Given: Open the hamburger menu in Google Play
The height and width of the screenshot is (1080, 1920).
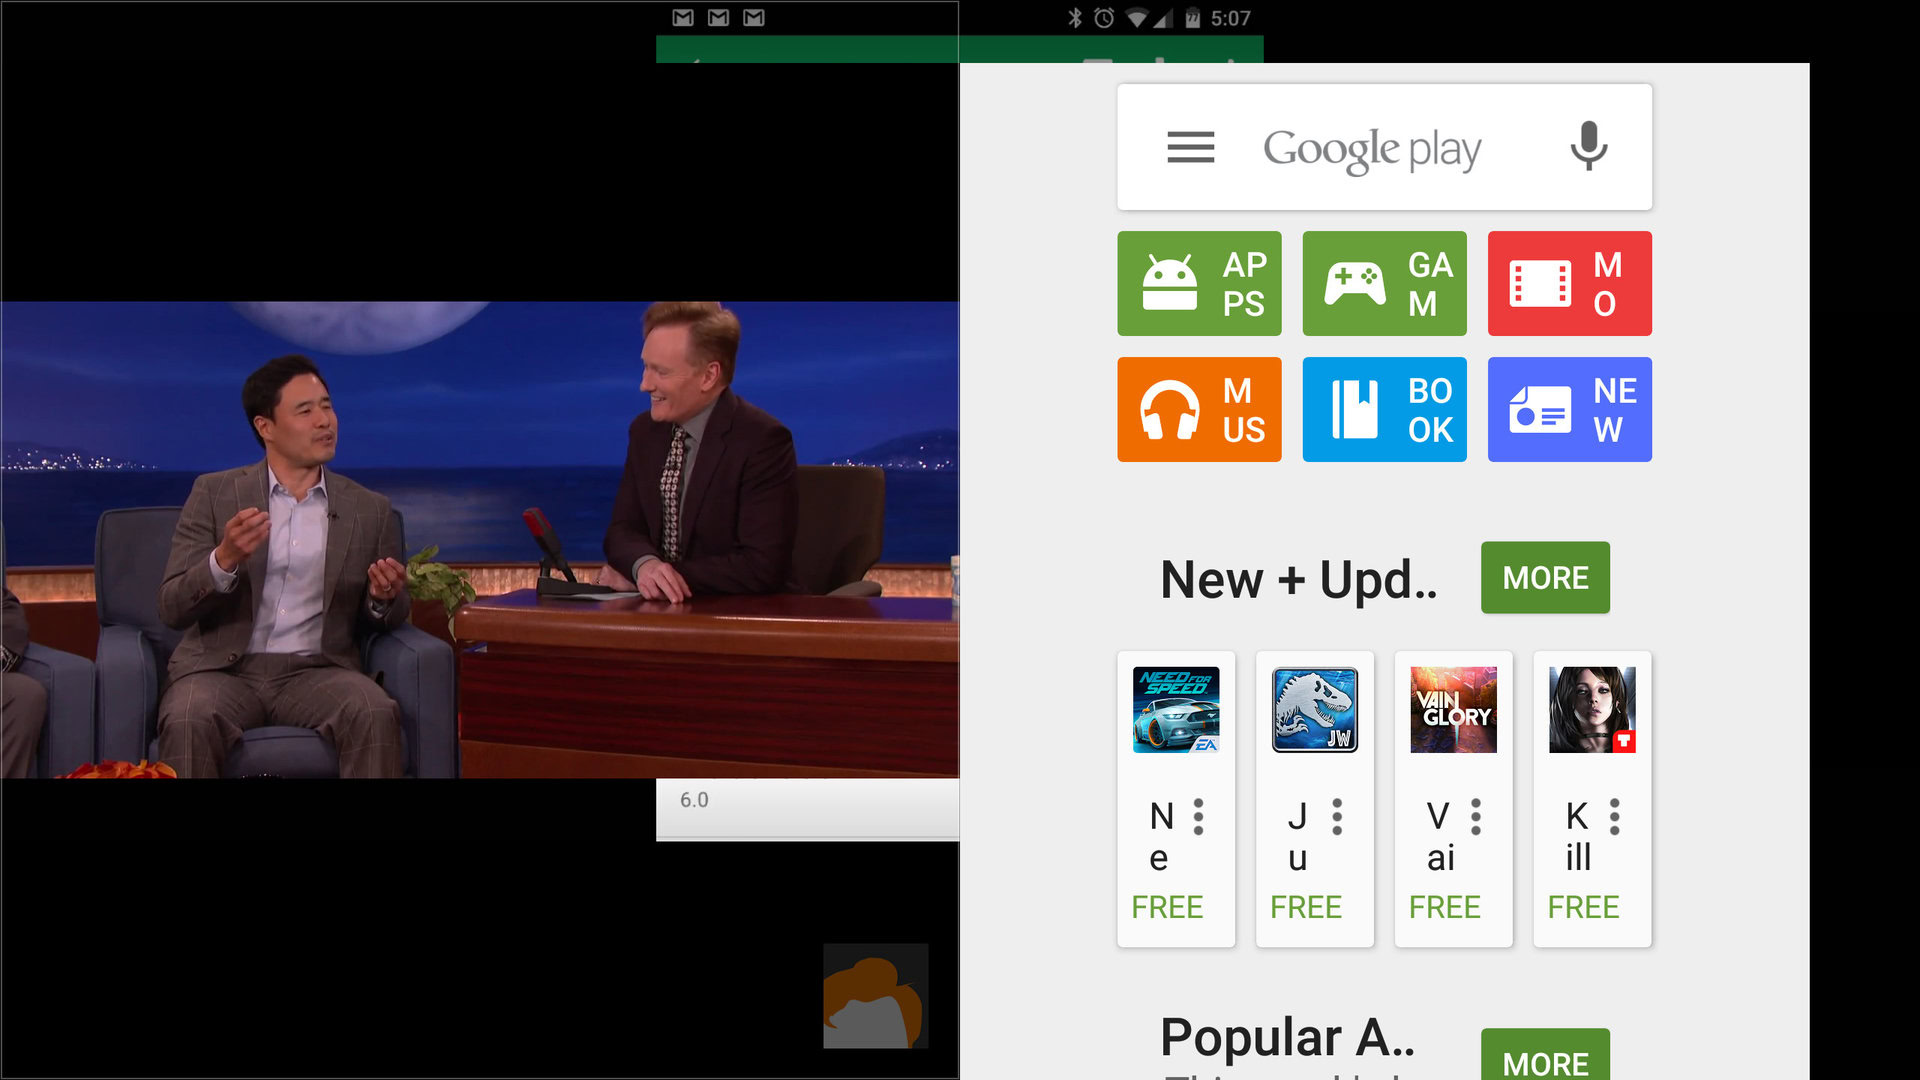Looking at the screenshot, I should coord(1190,147).
